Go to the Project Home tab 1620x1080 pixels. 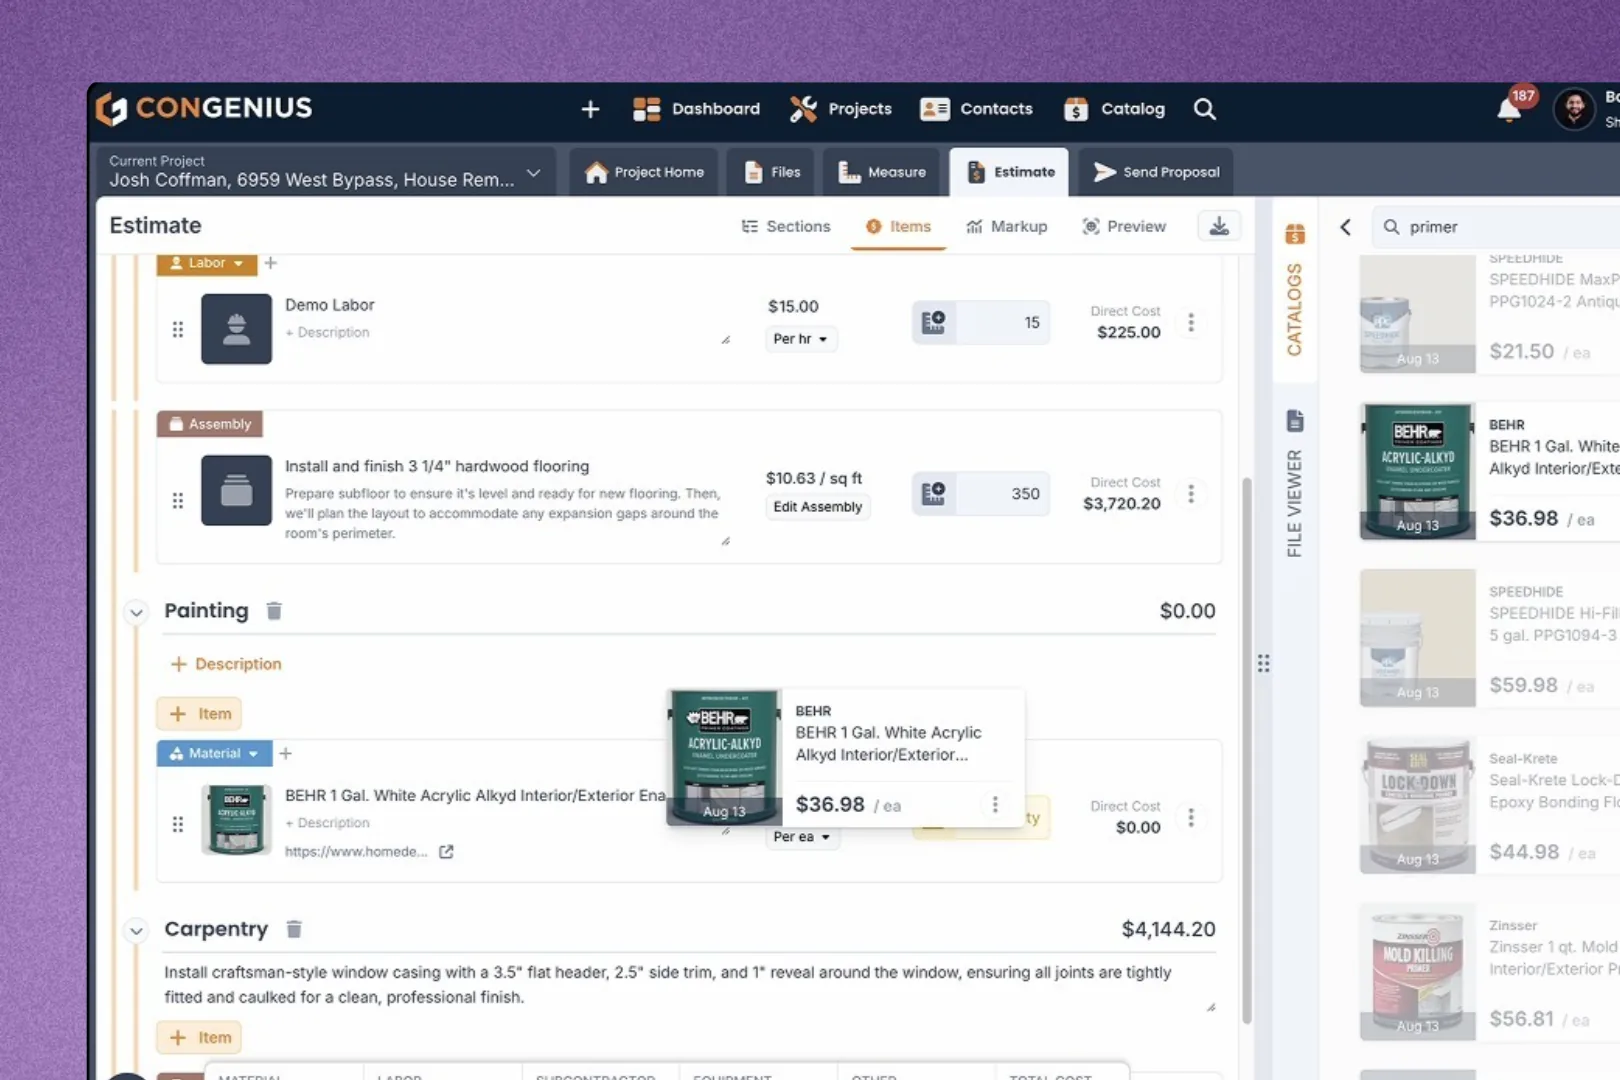[645, 172]
